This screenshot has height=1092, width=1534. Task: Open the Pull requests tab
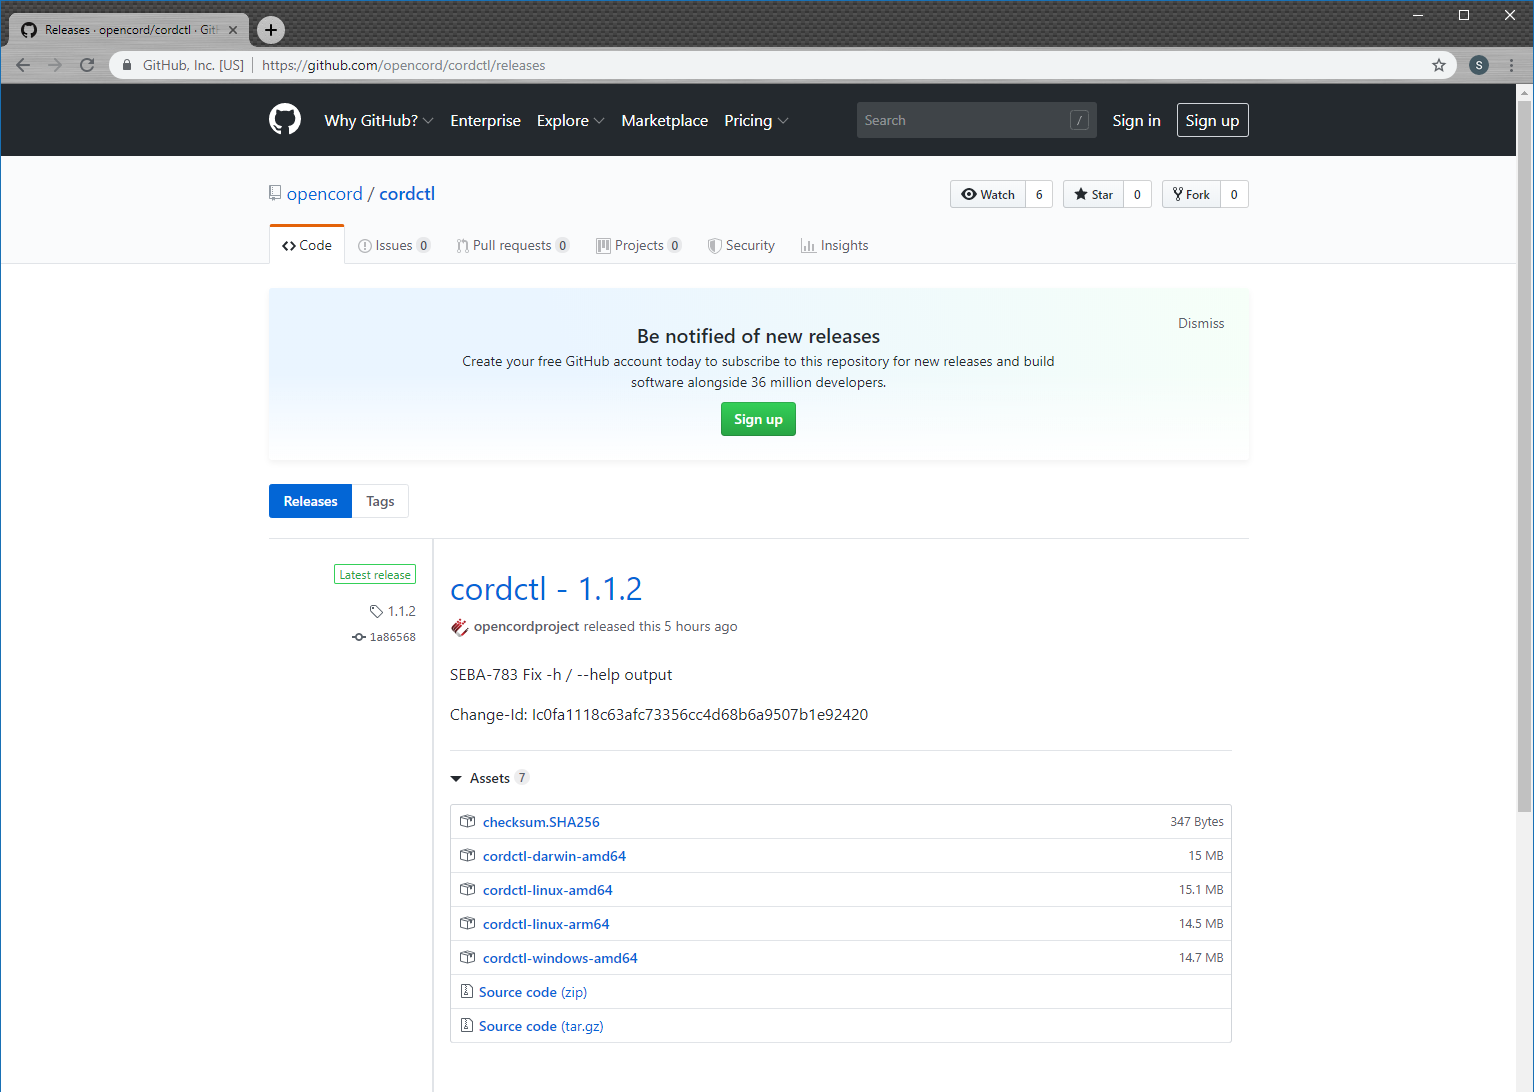(513, 245)
